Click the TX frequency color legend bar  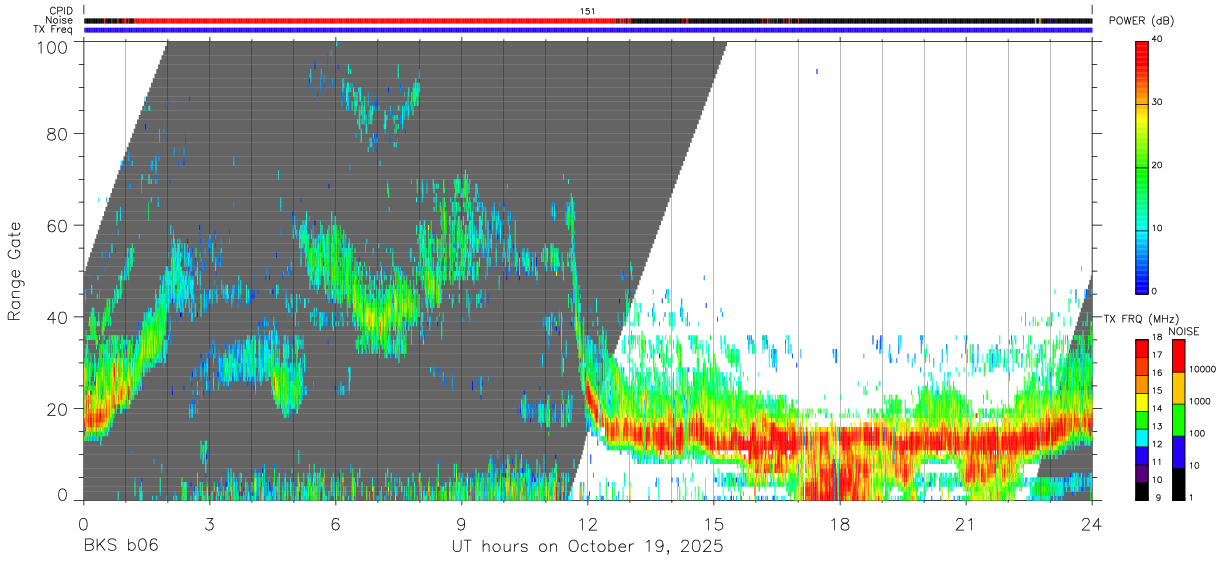[x=1143, y=419]
